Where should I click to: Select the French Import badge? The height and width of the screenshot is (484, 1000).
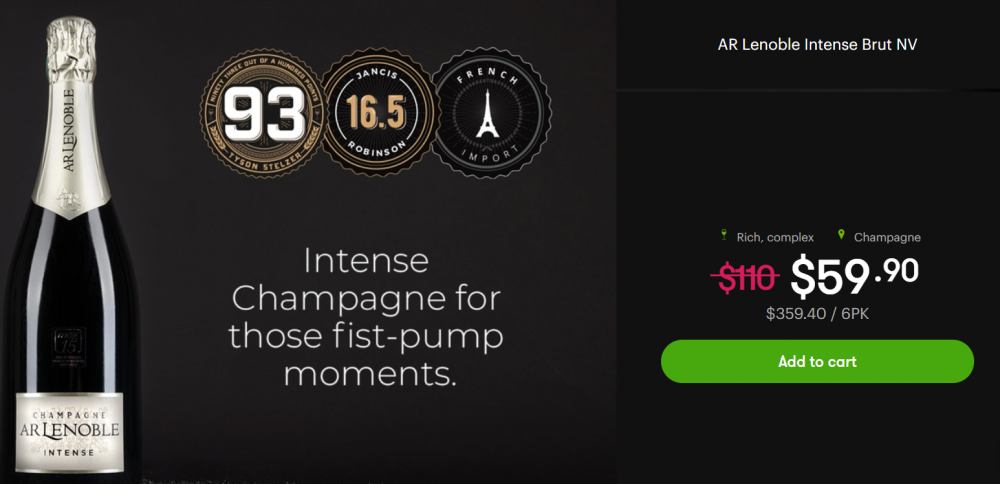click(x=491, y=113)
